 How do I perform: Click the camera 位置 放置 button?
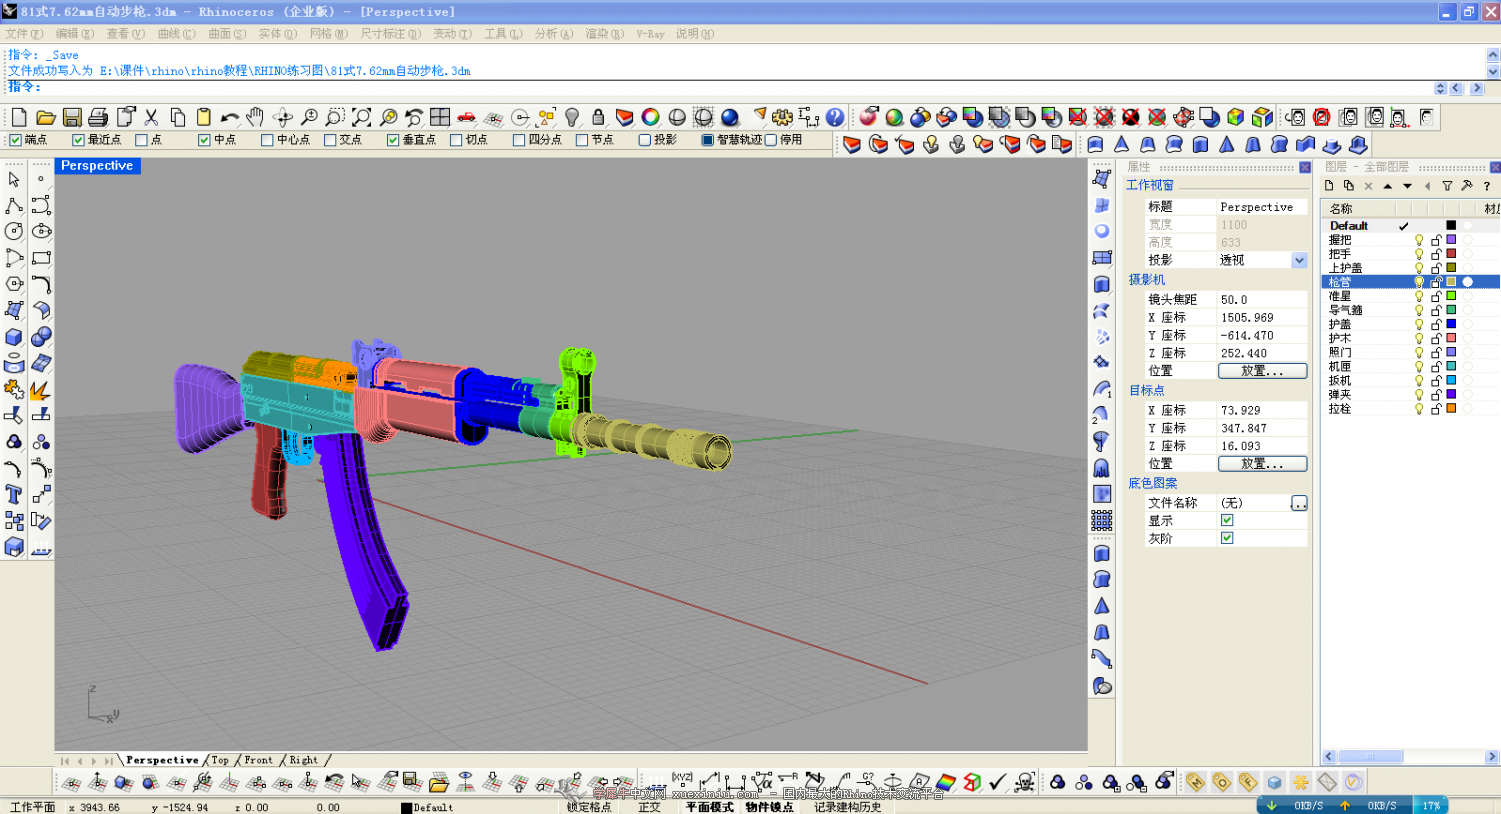[x=1262, y=371]
